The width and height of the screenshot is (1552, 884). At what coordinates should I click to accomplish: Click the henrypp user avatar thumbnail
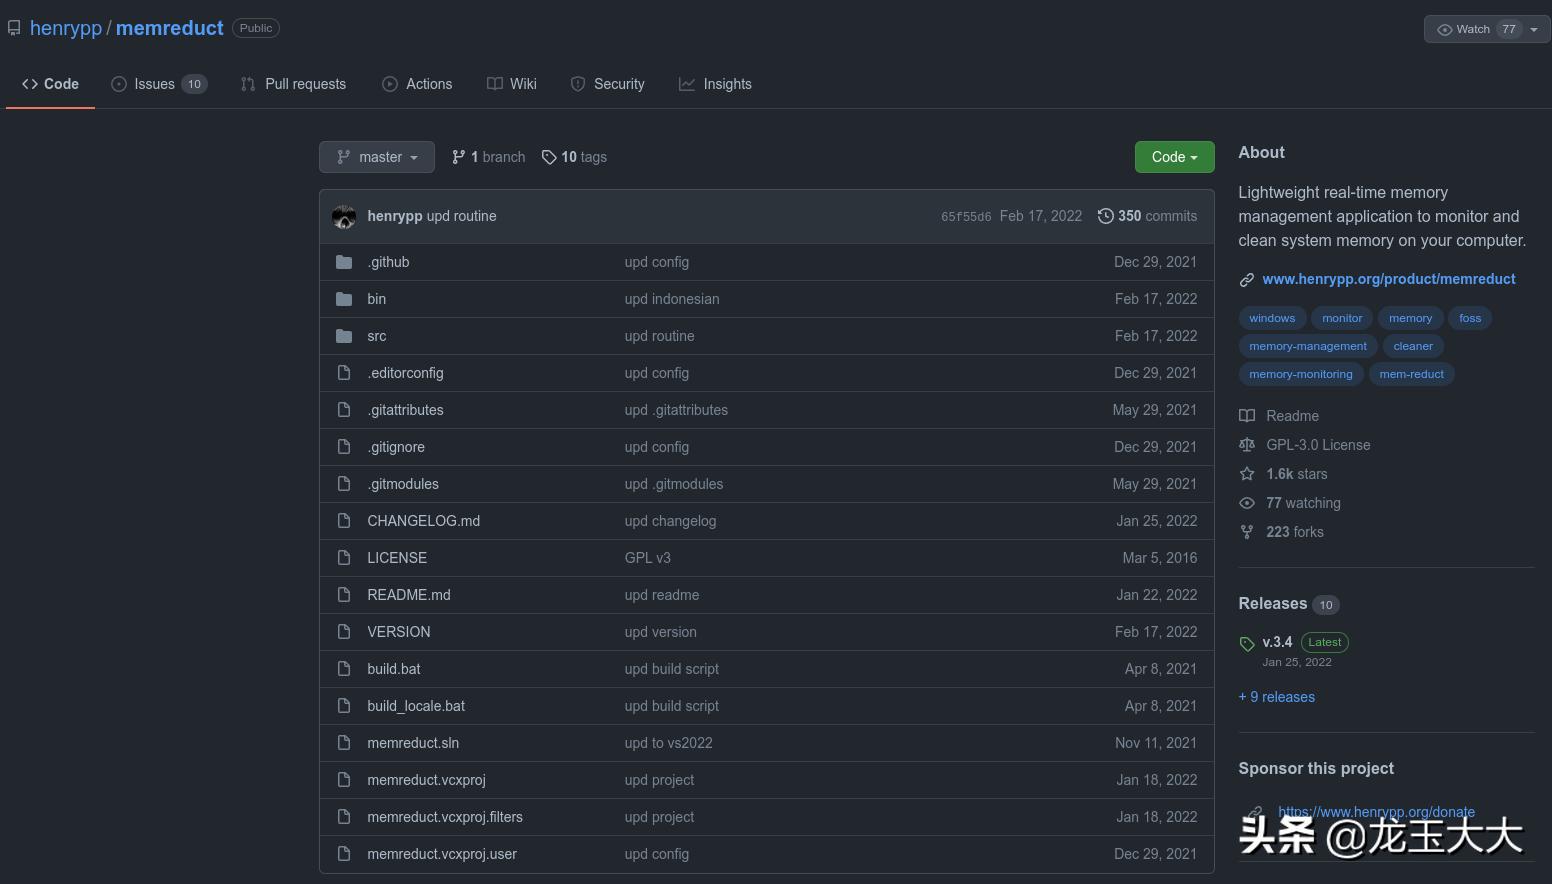pyautogui.click(x=344, y=217)
